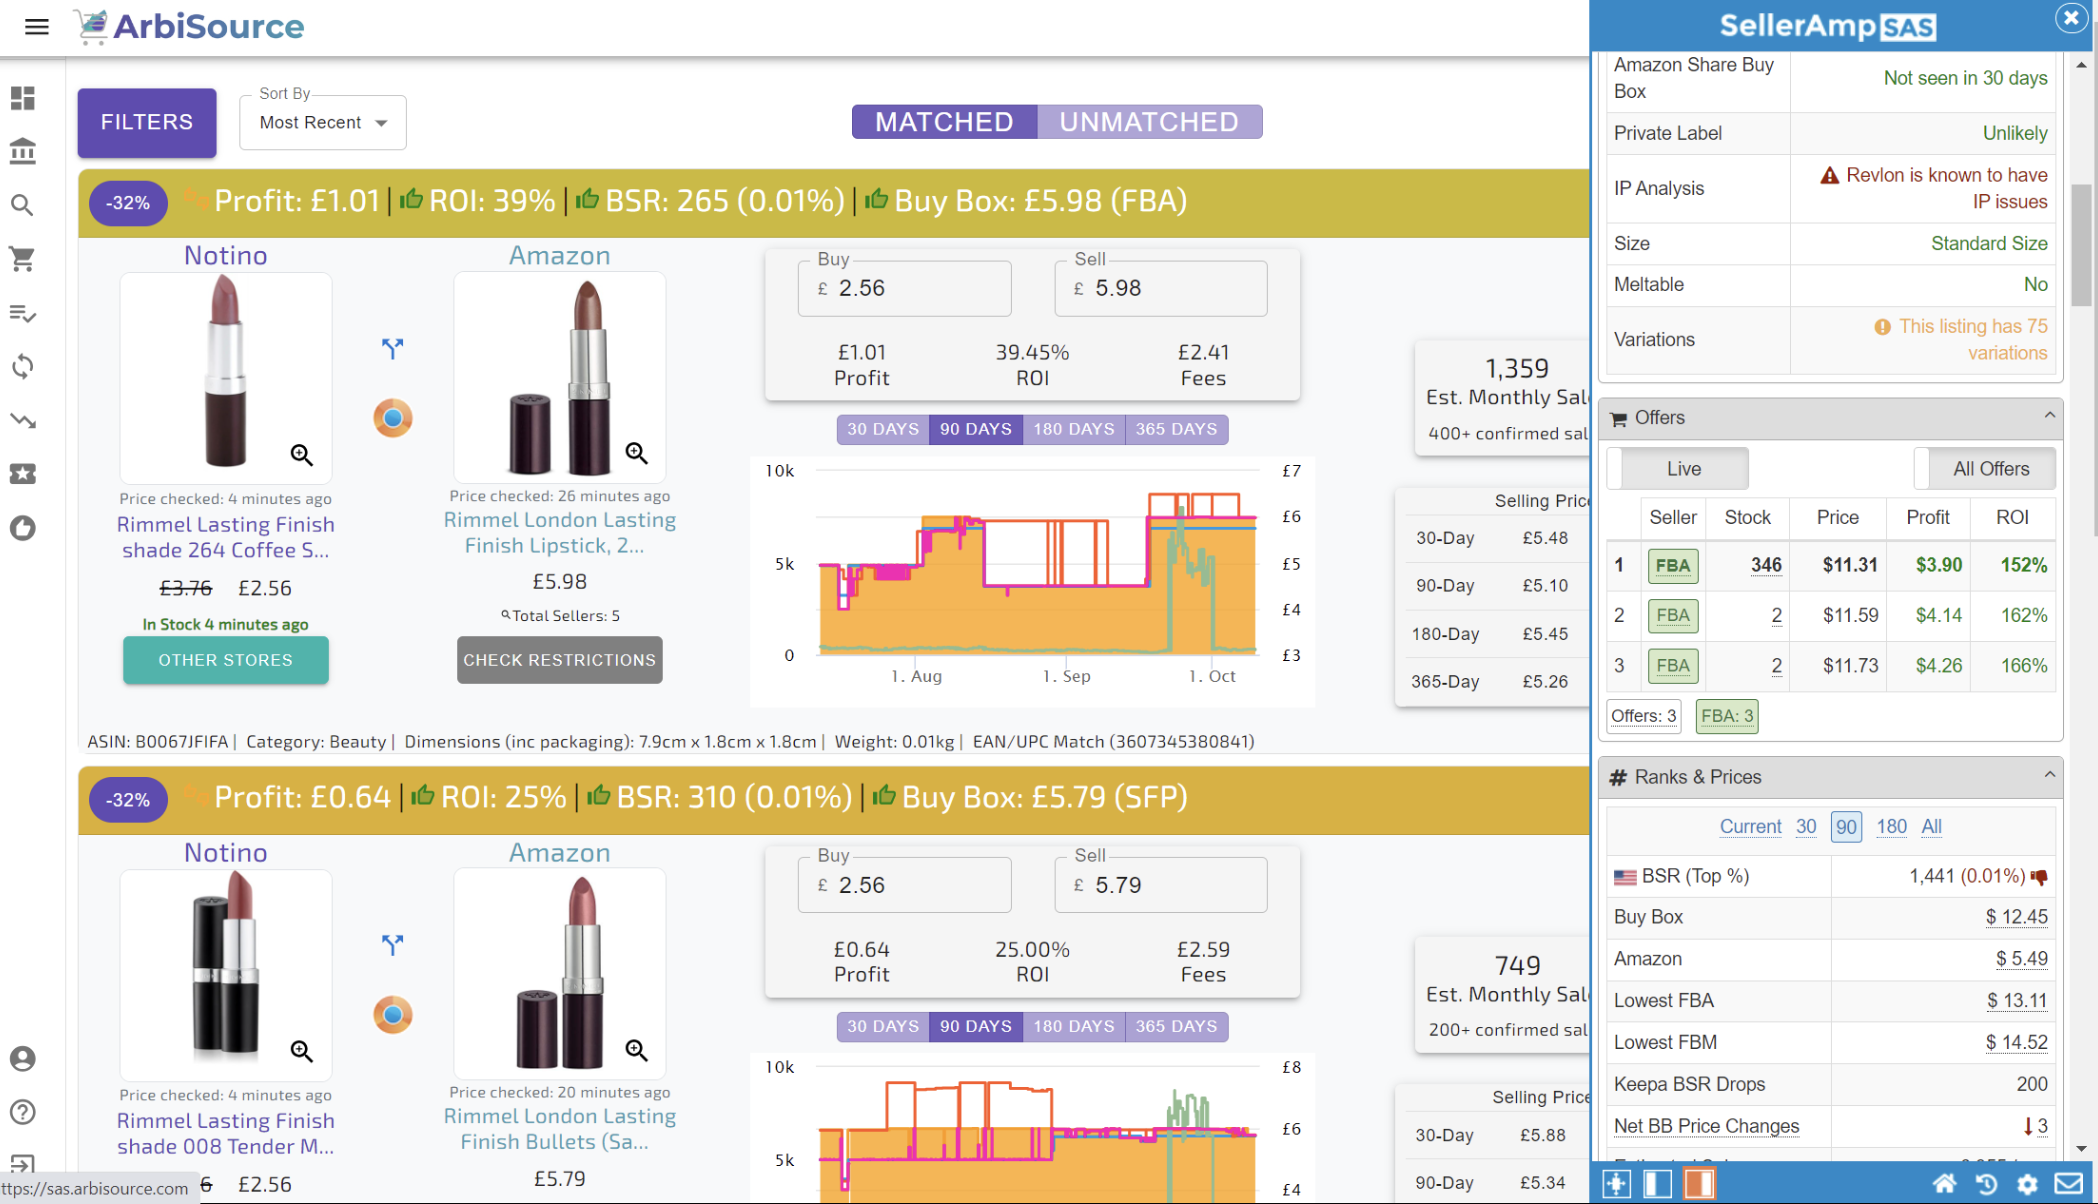Viewport: 2098px width, 1204px height.
Task: Click Net BB Price Changes label
Action: coord(1706,1126)
